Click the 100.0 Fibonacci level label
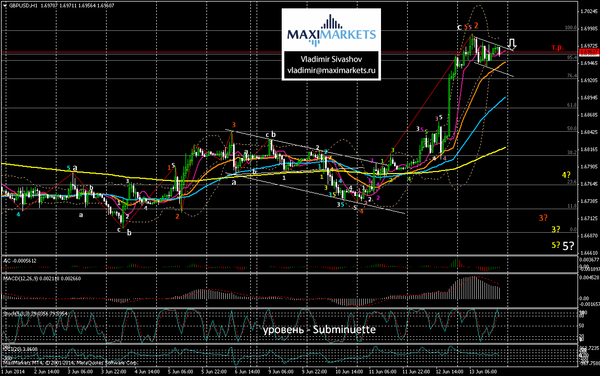Image resolution: width=600 pixels, height=376 pixels. point(571,28)
